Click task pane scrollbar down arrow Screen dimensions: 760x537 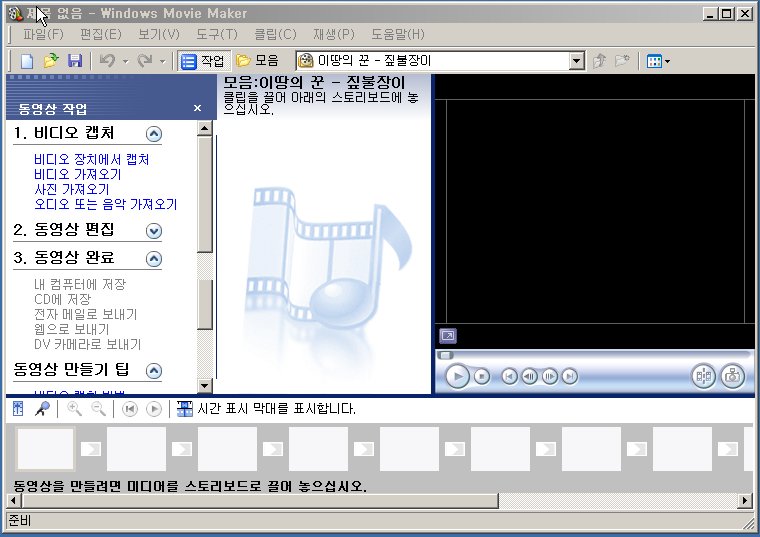point(205,386)
